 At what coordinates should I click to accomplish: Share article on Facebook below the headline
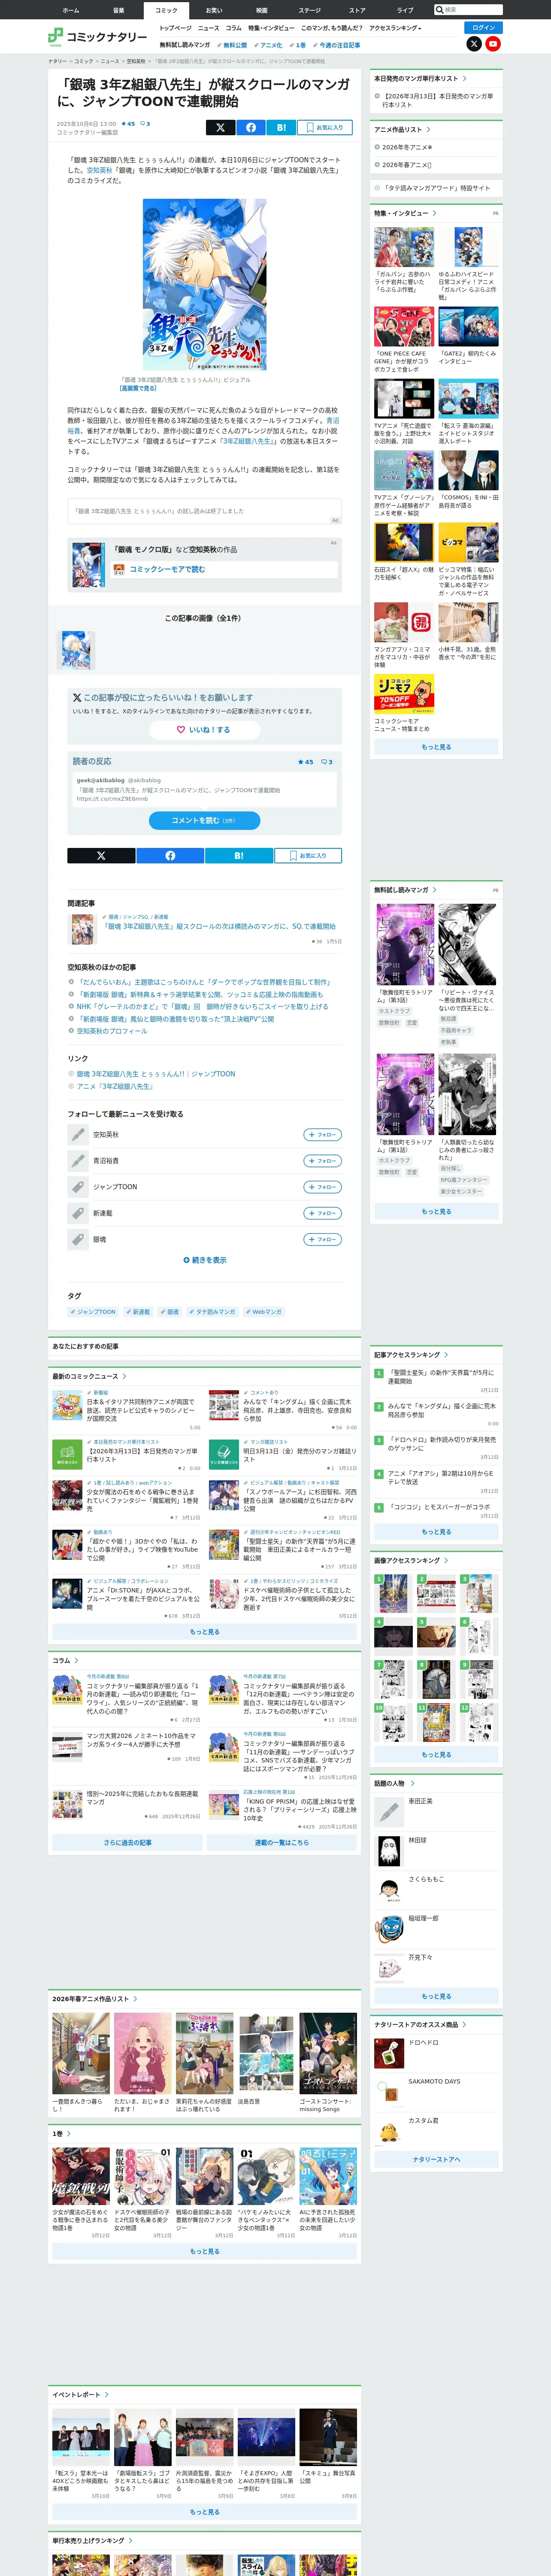coord(250,127)
